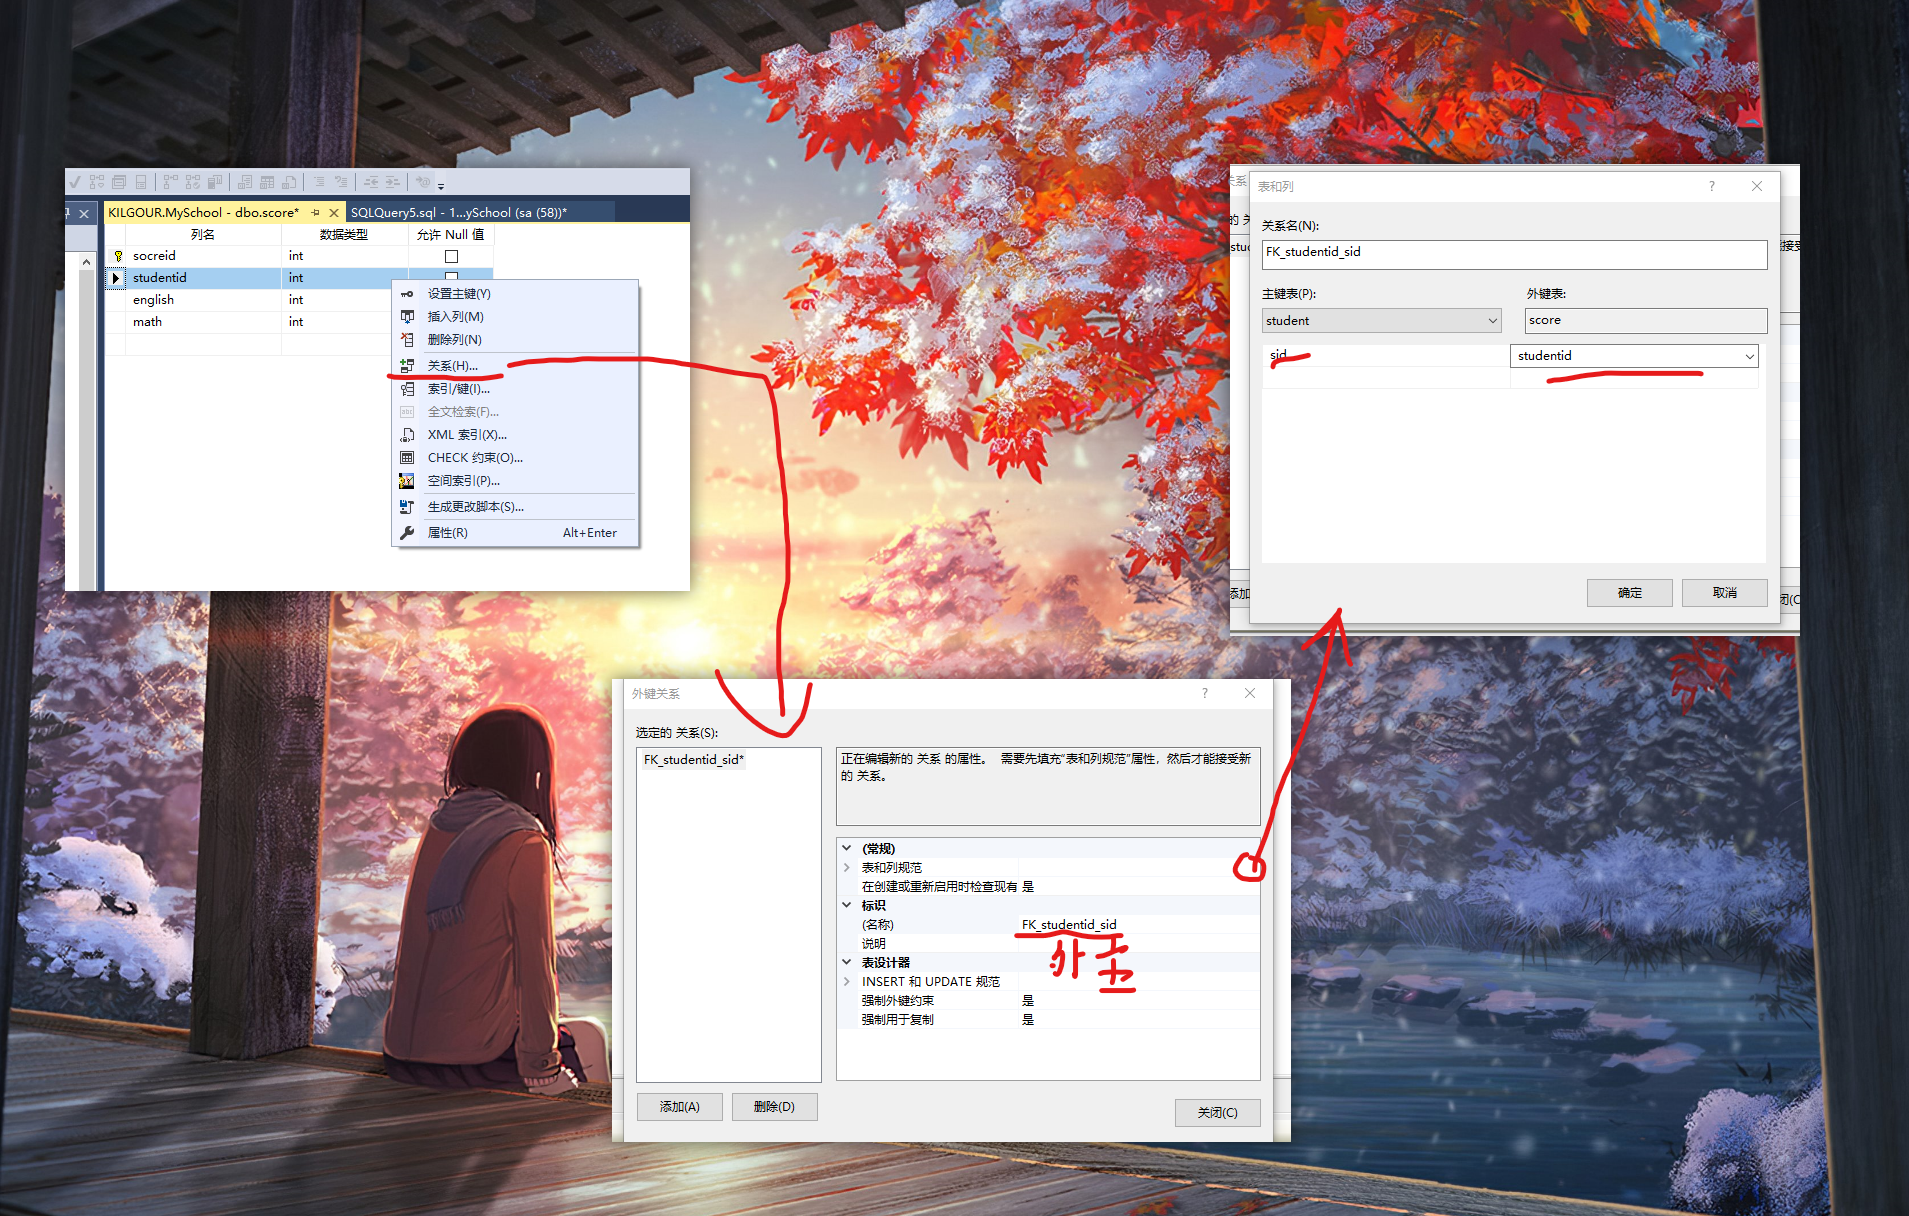Toggle Include Actual Execution Plan icon
The width and height of the screenshot is (1909, 1216).
(x=171, y=182)
